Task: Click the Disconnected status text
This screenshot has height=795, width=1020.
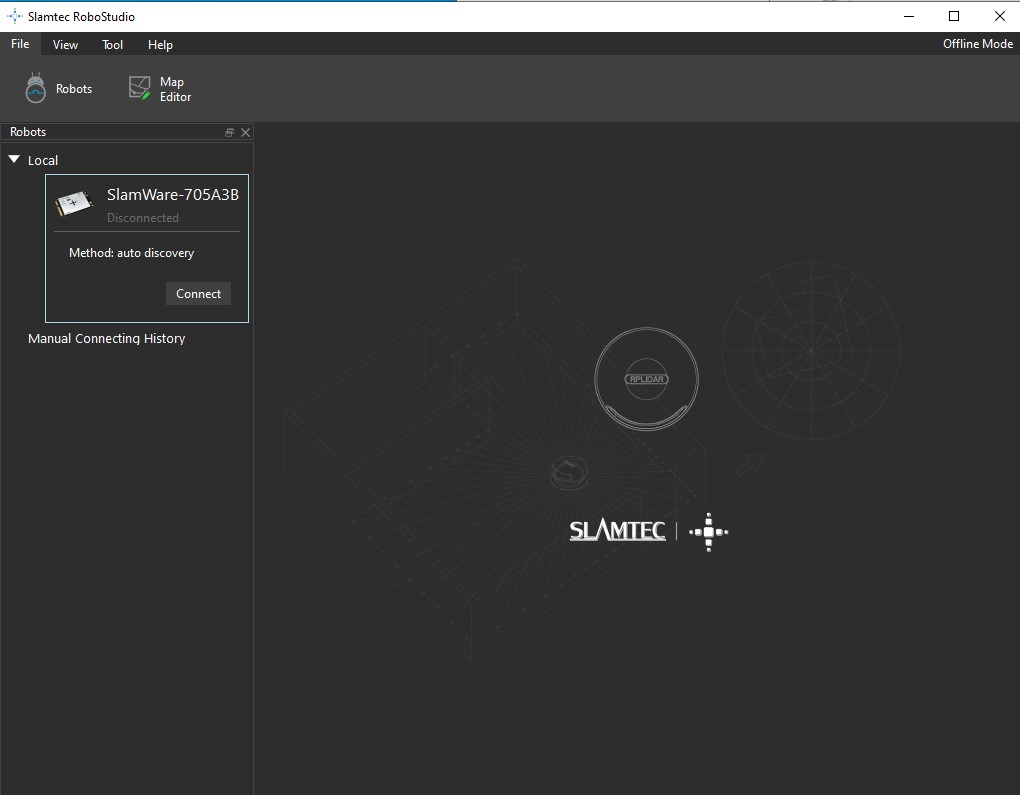Action: click(142, 218)
